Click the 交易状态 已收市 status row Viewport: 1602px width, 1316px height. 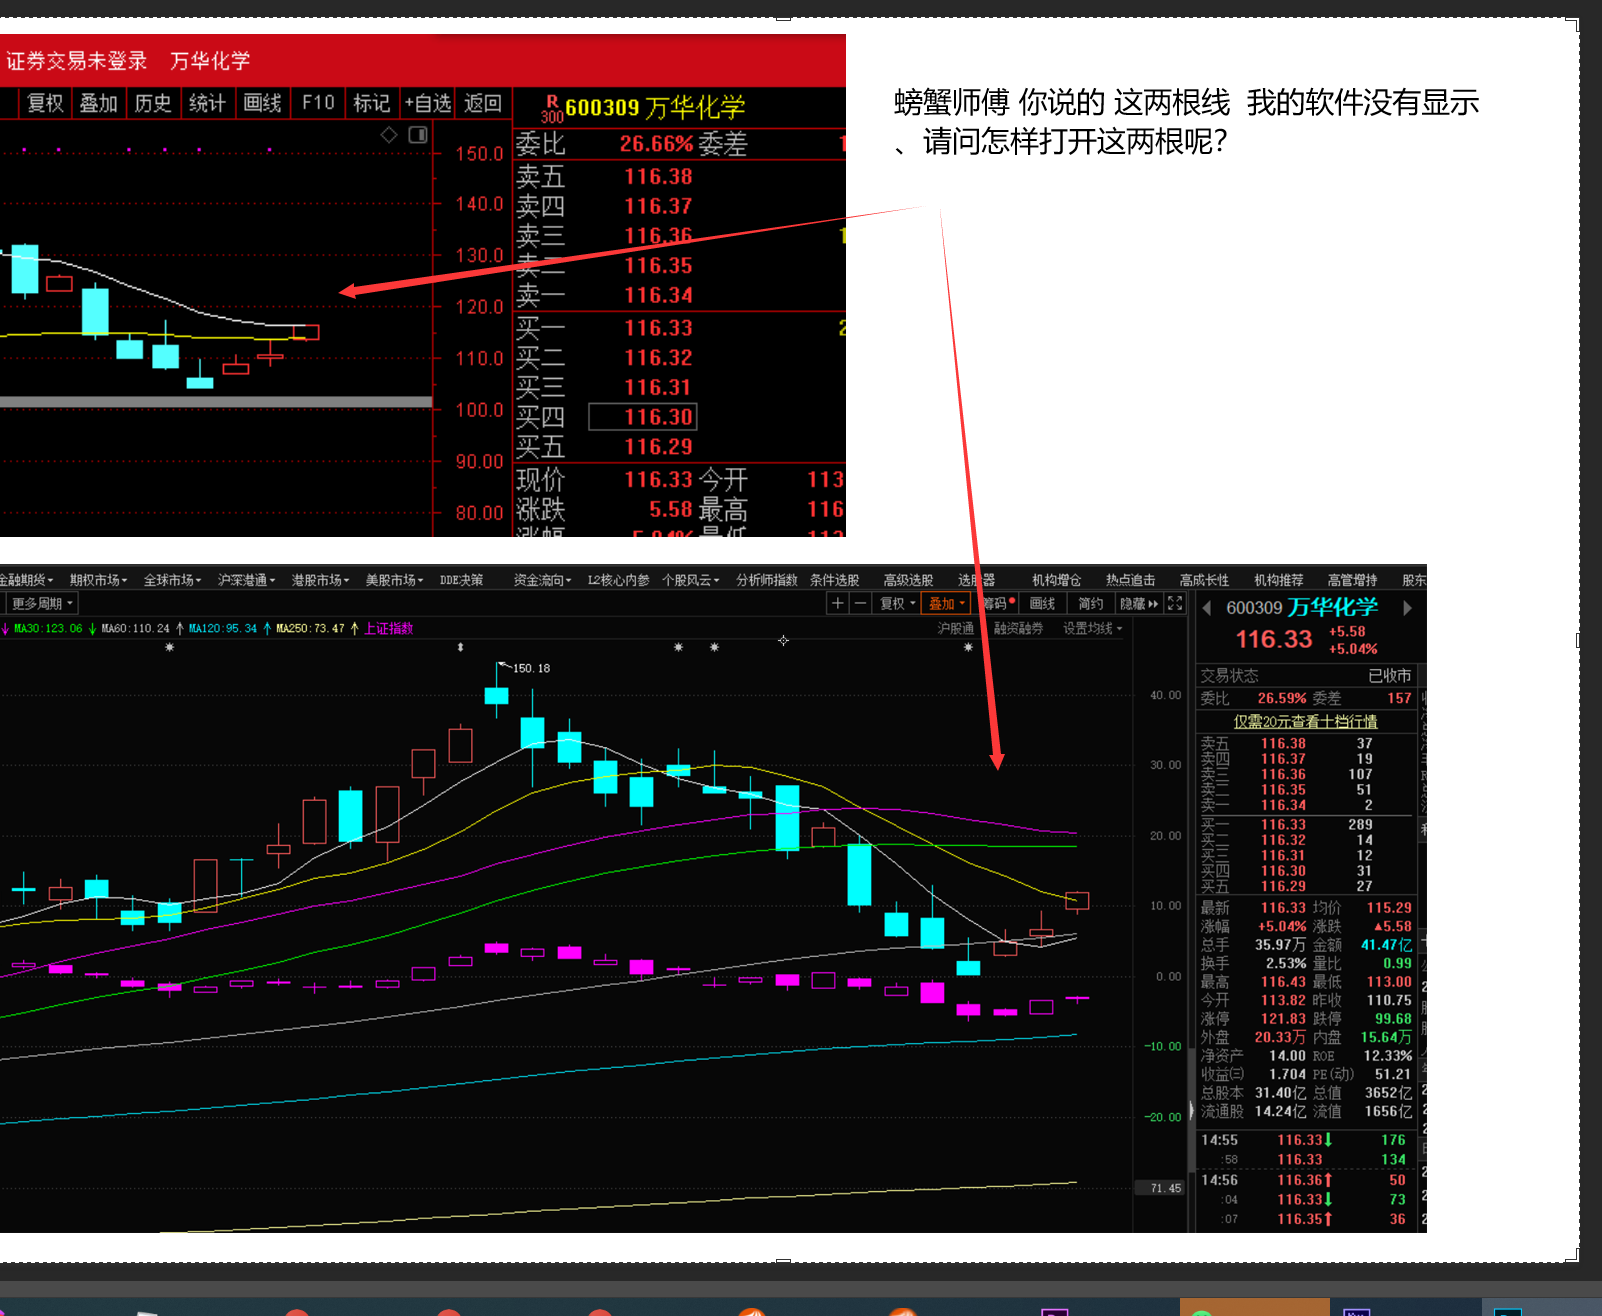[1306, 675]
